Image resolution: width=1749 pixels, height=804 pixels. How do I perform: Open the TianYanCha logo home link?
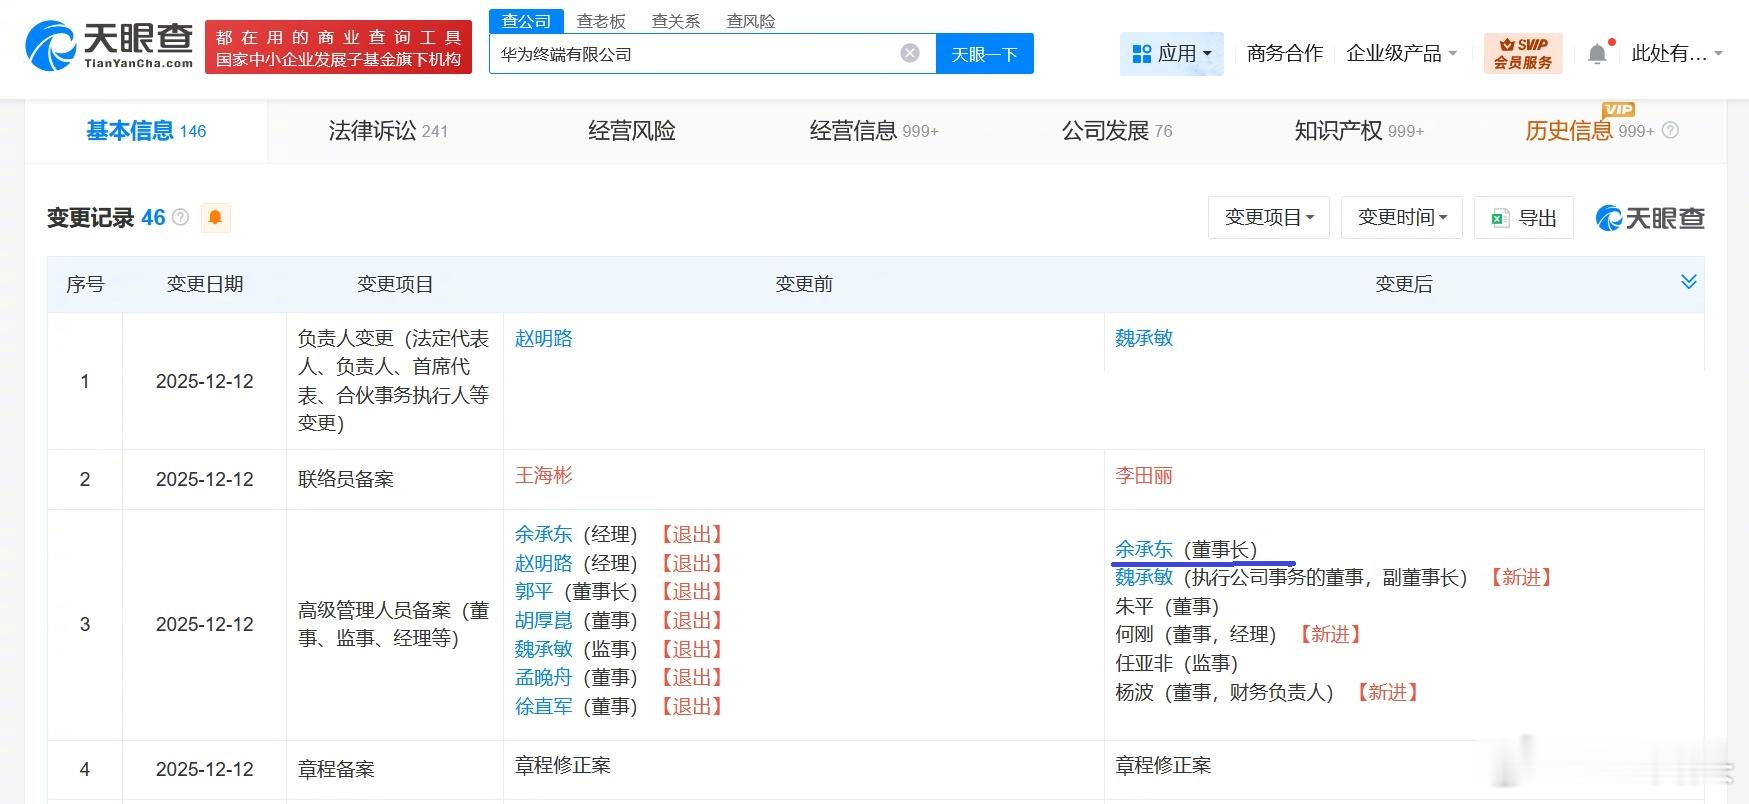click(x=109, y=46)
